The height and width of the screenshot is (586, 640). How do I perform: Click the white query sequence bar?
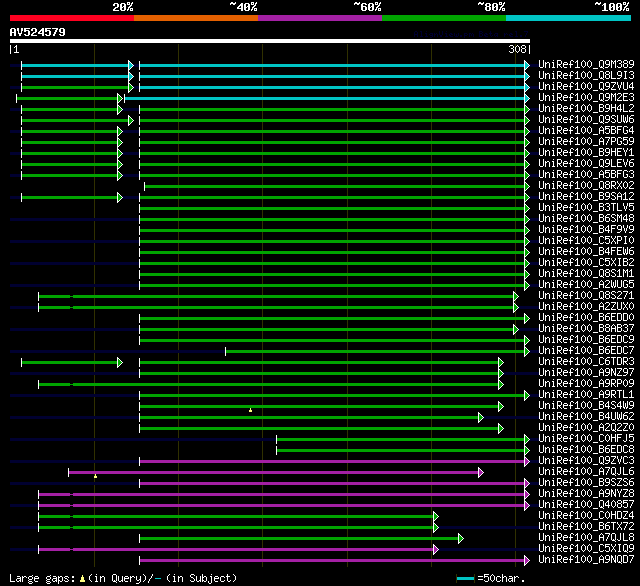pyautogui.click(x=270, y=41)
